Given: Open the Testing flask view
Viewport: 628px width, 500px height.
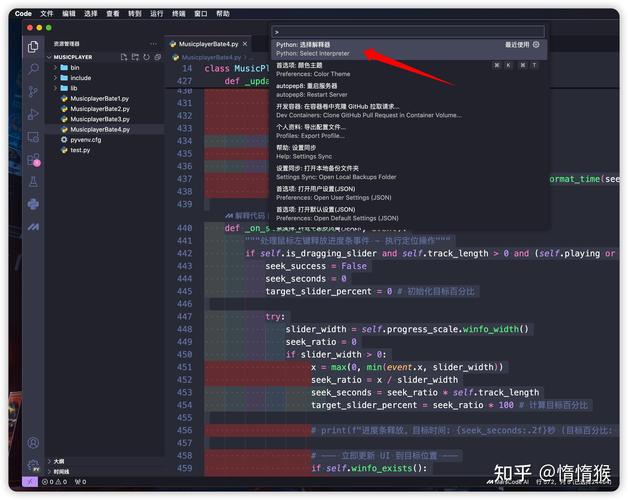Looking at the screenshot, I should click(x=33, y=182).
